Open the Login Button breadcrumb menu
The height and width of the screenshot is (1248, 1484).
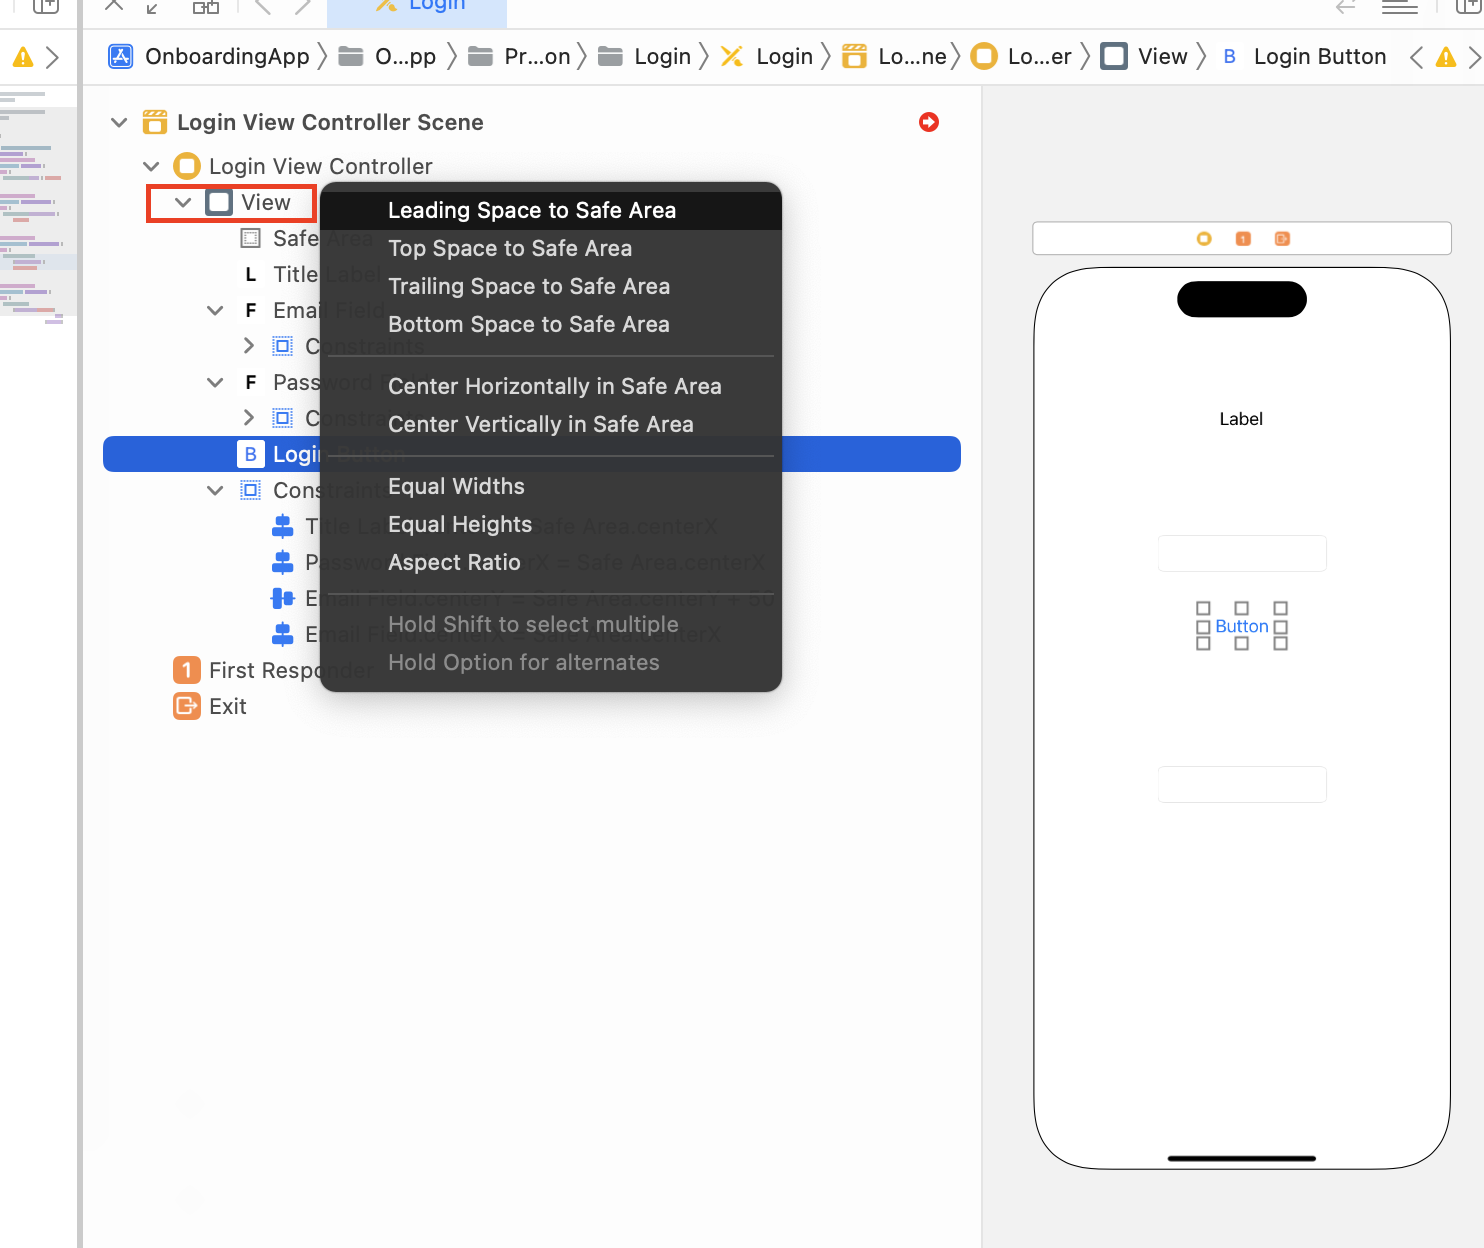(1319, 56)
